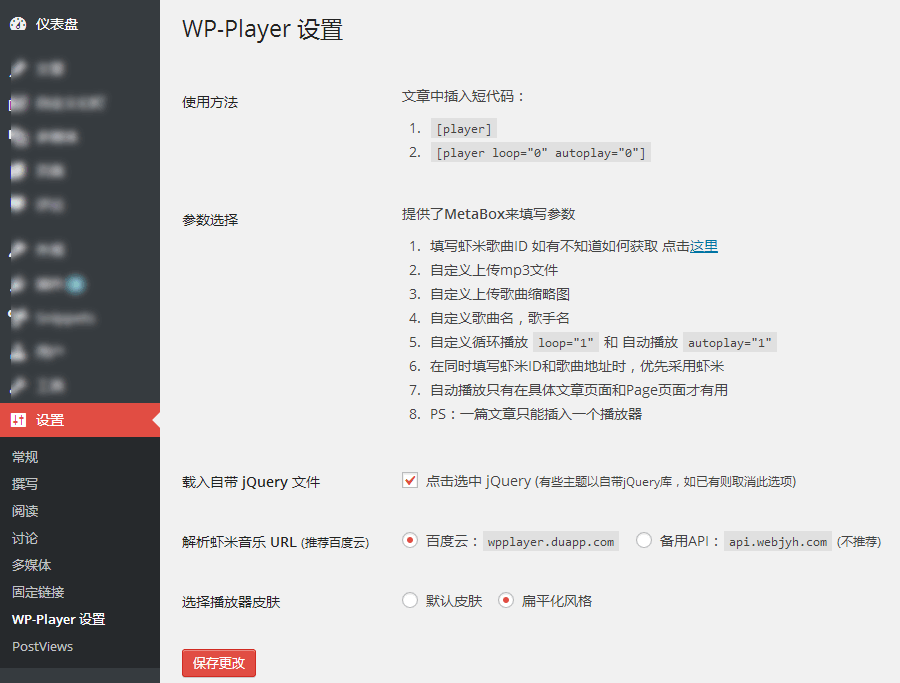Click the 设置 settings sliders icon

[18, 420]
